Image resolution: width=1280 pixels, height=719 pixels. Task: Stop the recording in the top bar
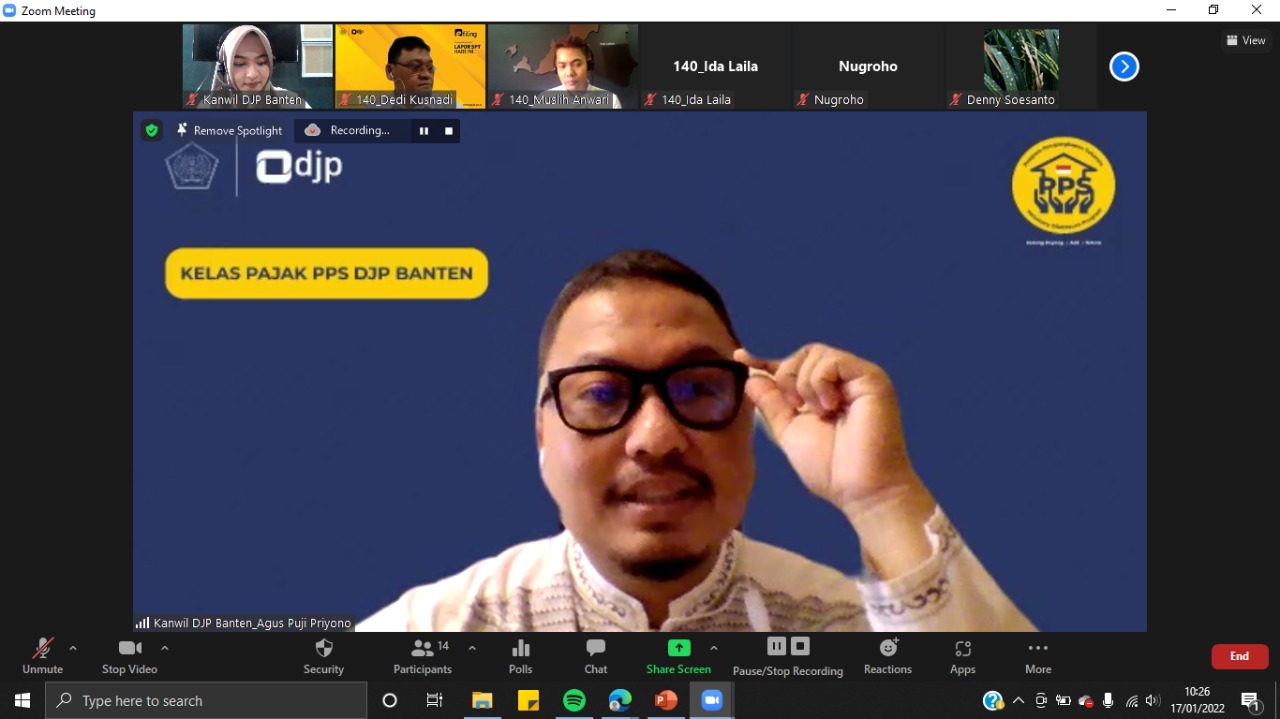449,131
